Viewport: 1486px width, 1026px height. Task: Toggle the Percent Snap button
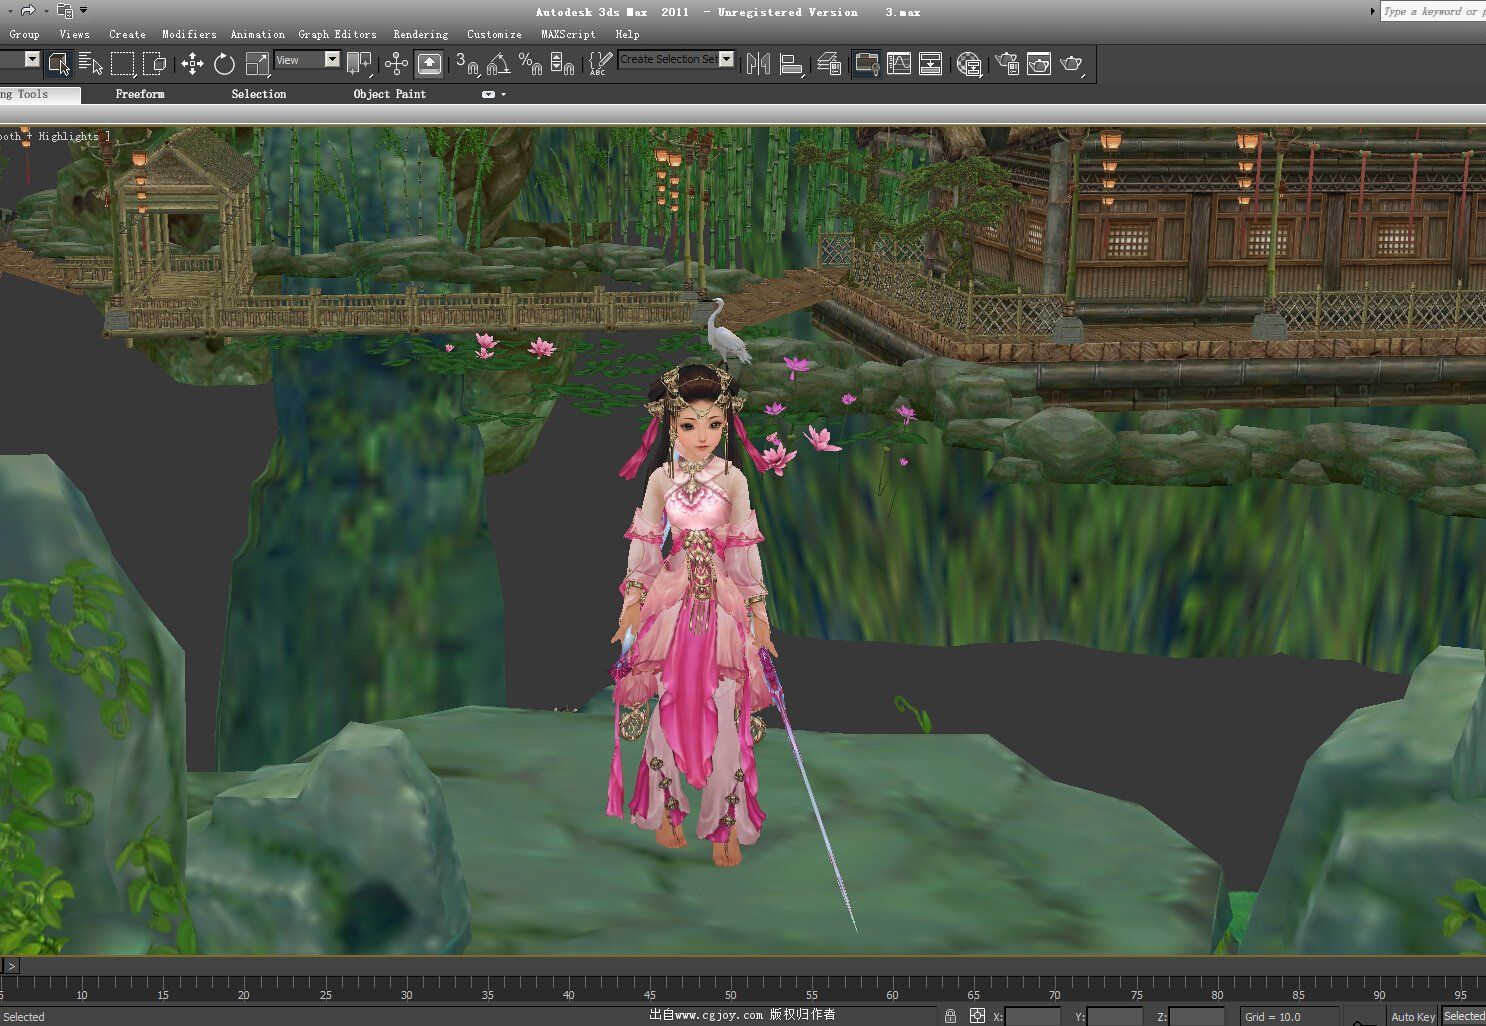coord(531,64)
